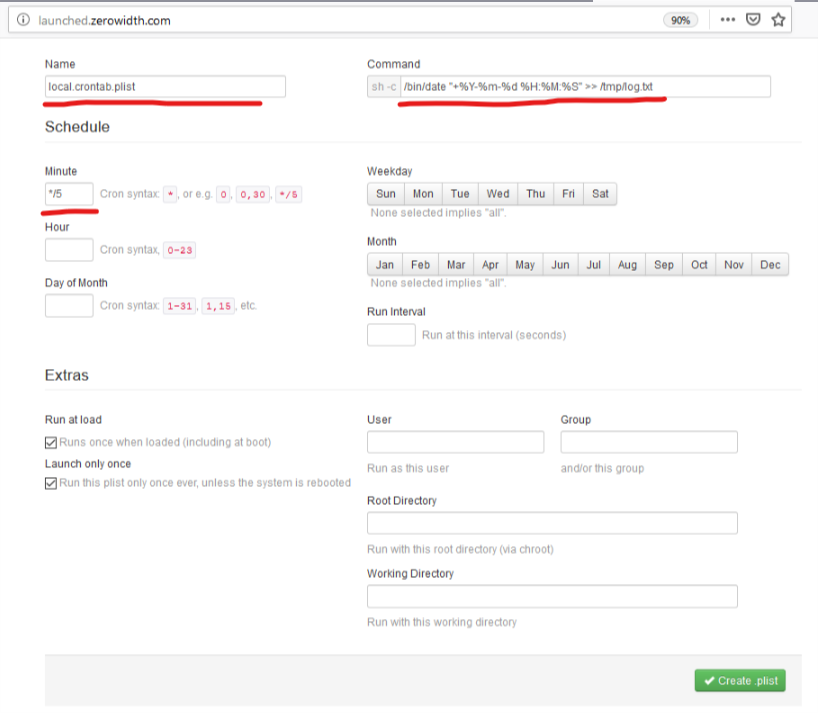Click the Run Interval seconds field
Screen dimensions: 818x713
391,335
